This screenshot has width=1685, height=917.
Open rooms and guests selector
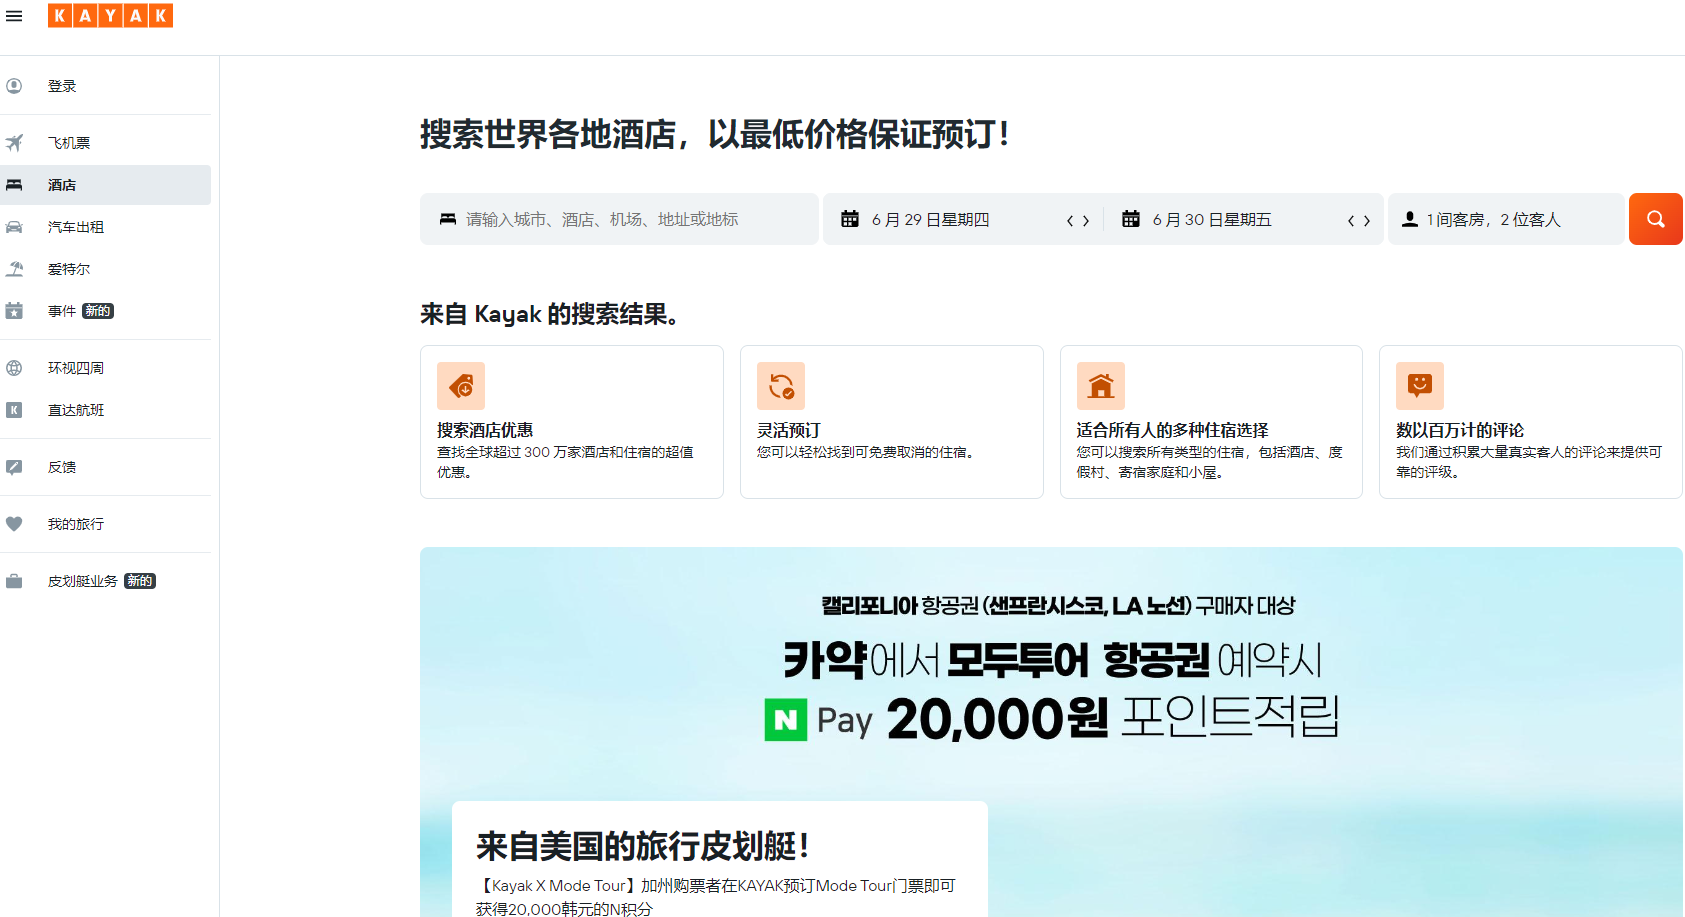[x=1505, y=219]
